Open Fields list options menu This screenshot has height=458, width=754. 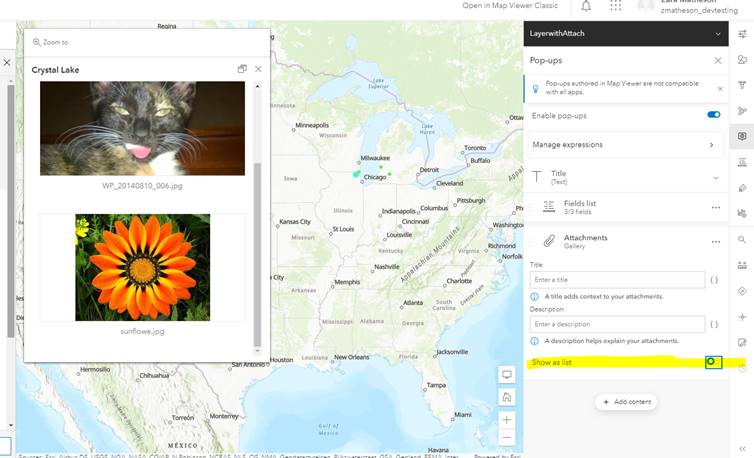(716, 207)
